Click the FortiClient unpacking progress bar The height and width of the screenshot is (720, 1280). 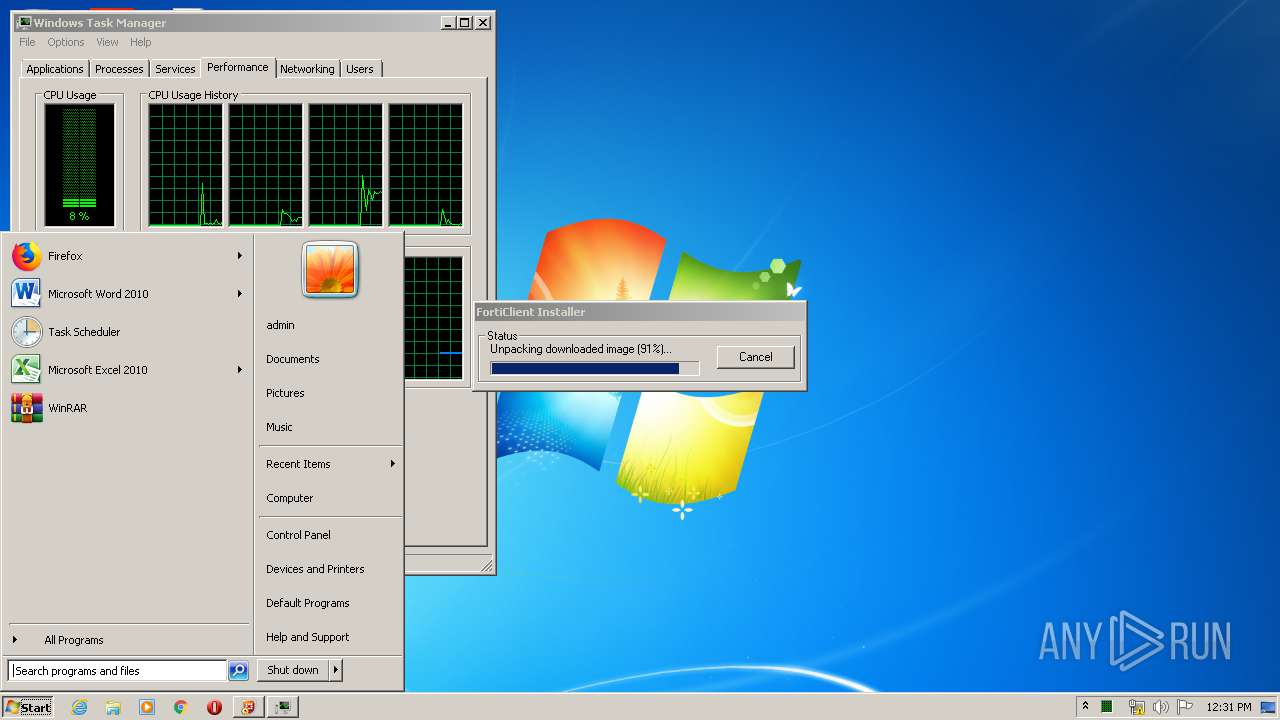pyautogui.click(x=595, y=369)
